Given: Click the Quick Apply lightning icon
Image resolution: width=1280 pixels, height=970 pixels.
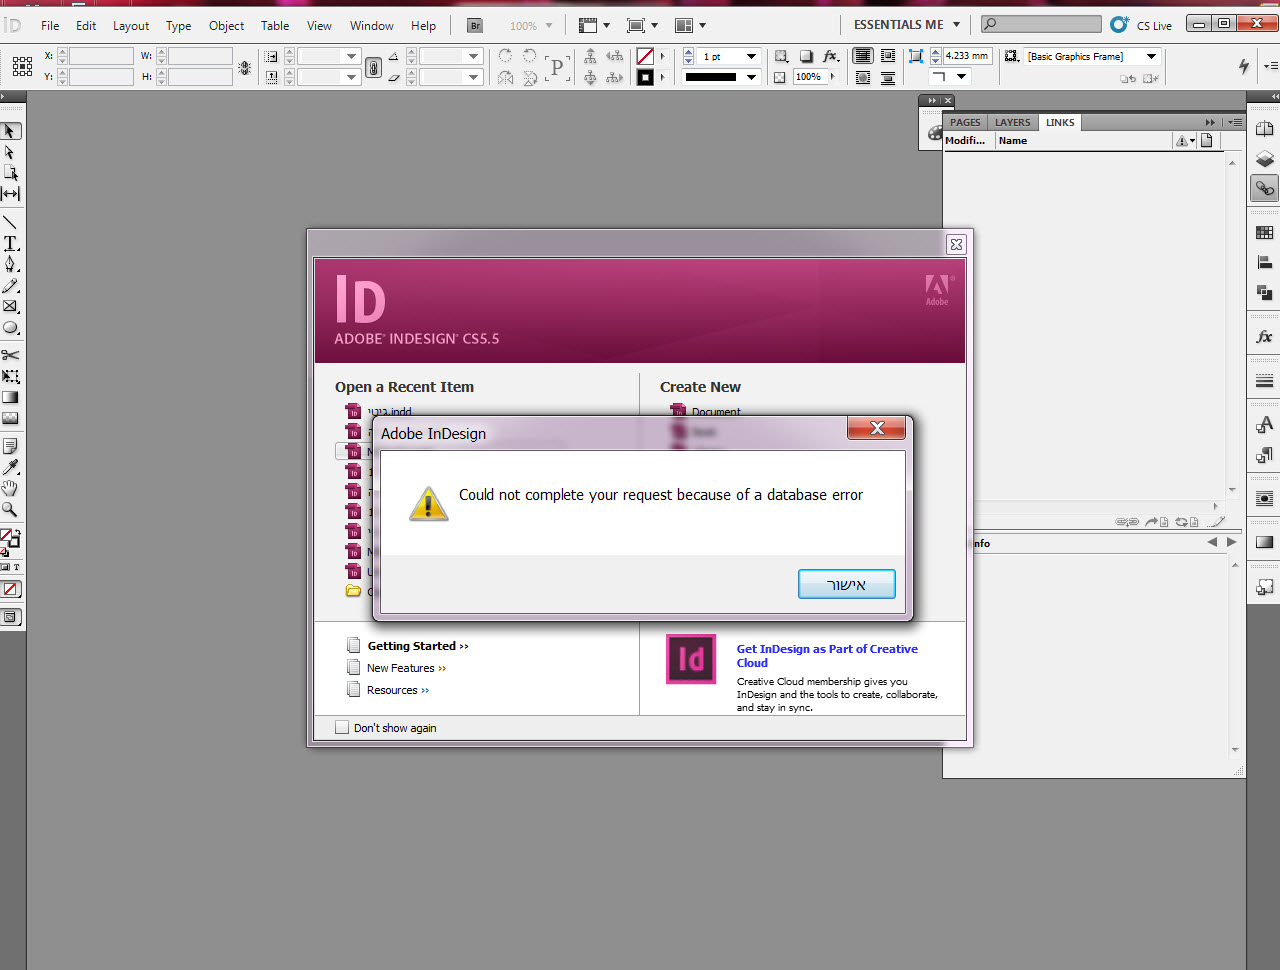Looking at the screenshot, I should pyautogui.click(x=1243, y=66).
